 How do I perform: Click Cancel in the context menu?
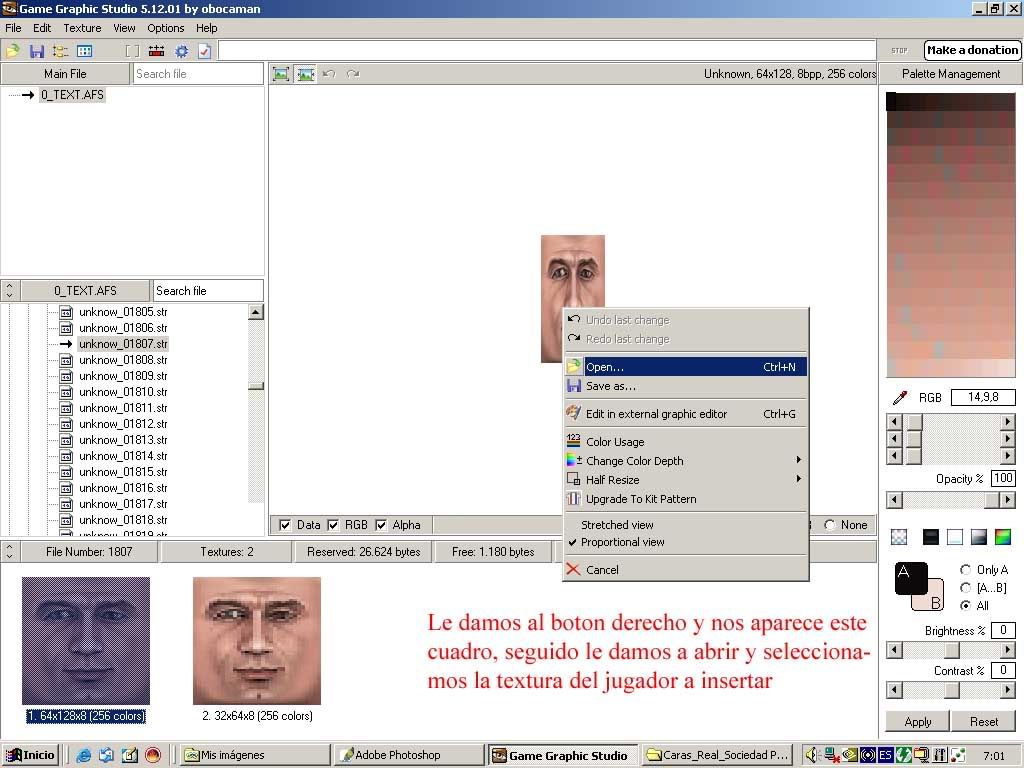pyautogui.click(x=686, y=569)
